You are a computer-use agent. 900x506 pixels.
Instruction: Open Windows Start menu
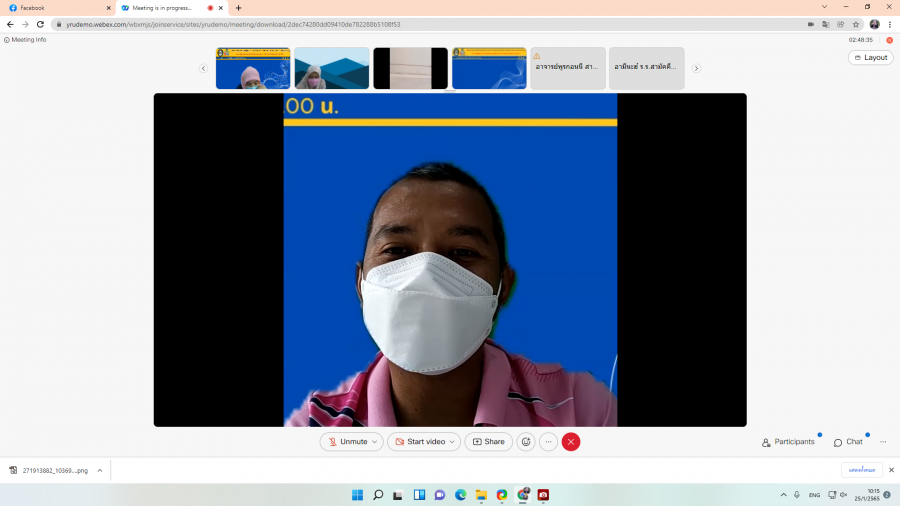coord(357,495)
